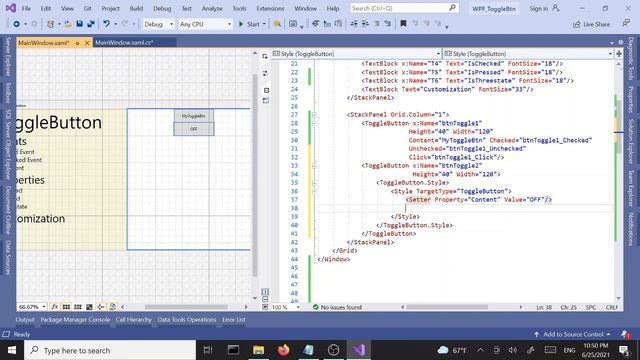Collapse the ToggleButton.Style node at line 35
This screenshot has height=360, width=640.
(314, 182)
